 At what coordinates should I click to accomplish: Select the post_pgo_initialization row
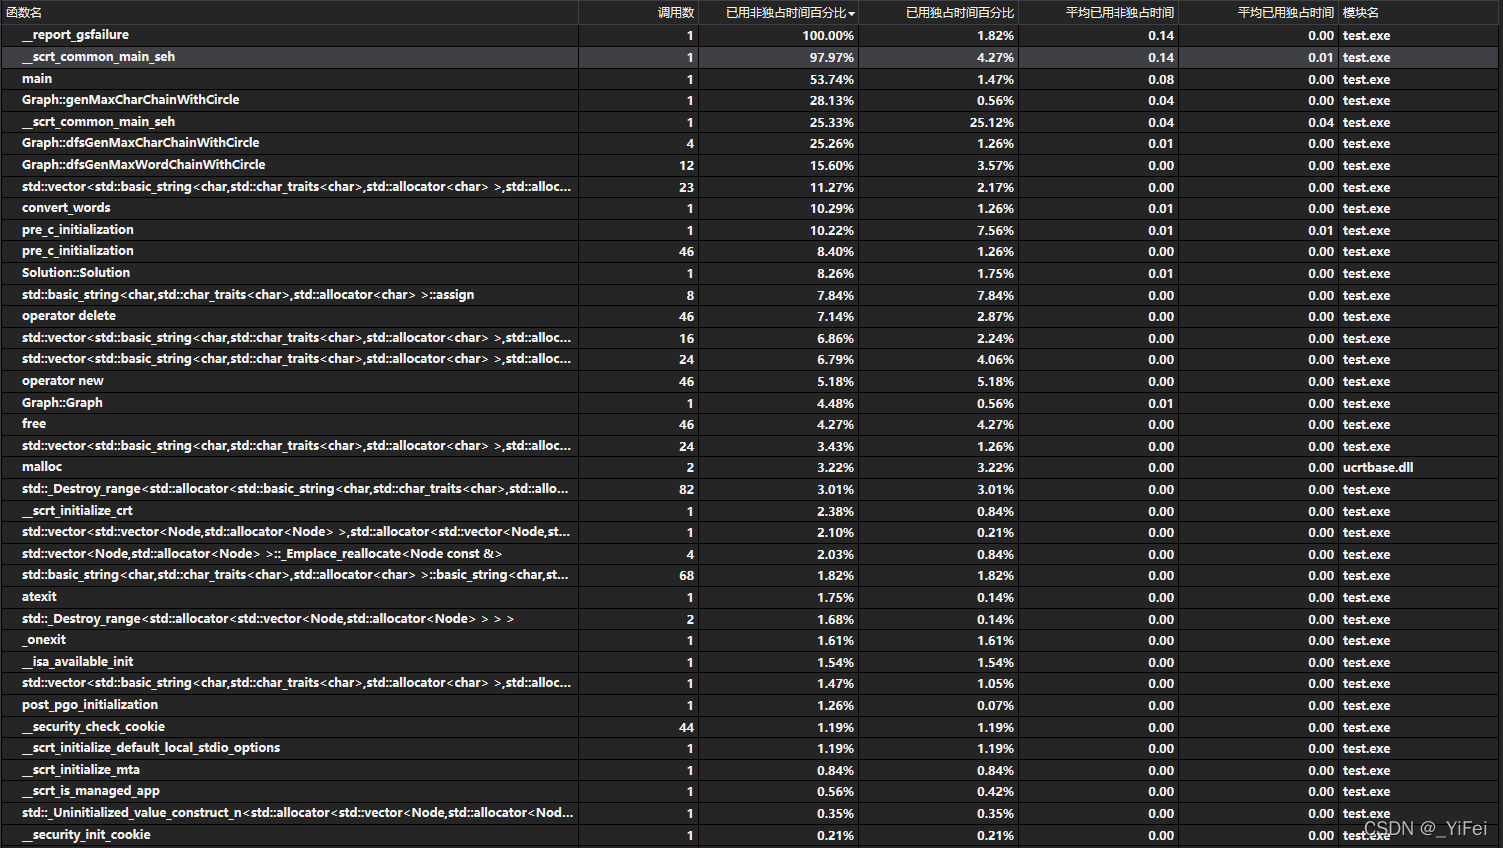pyautogui.click(x=751, y=705)
